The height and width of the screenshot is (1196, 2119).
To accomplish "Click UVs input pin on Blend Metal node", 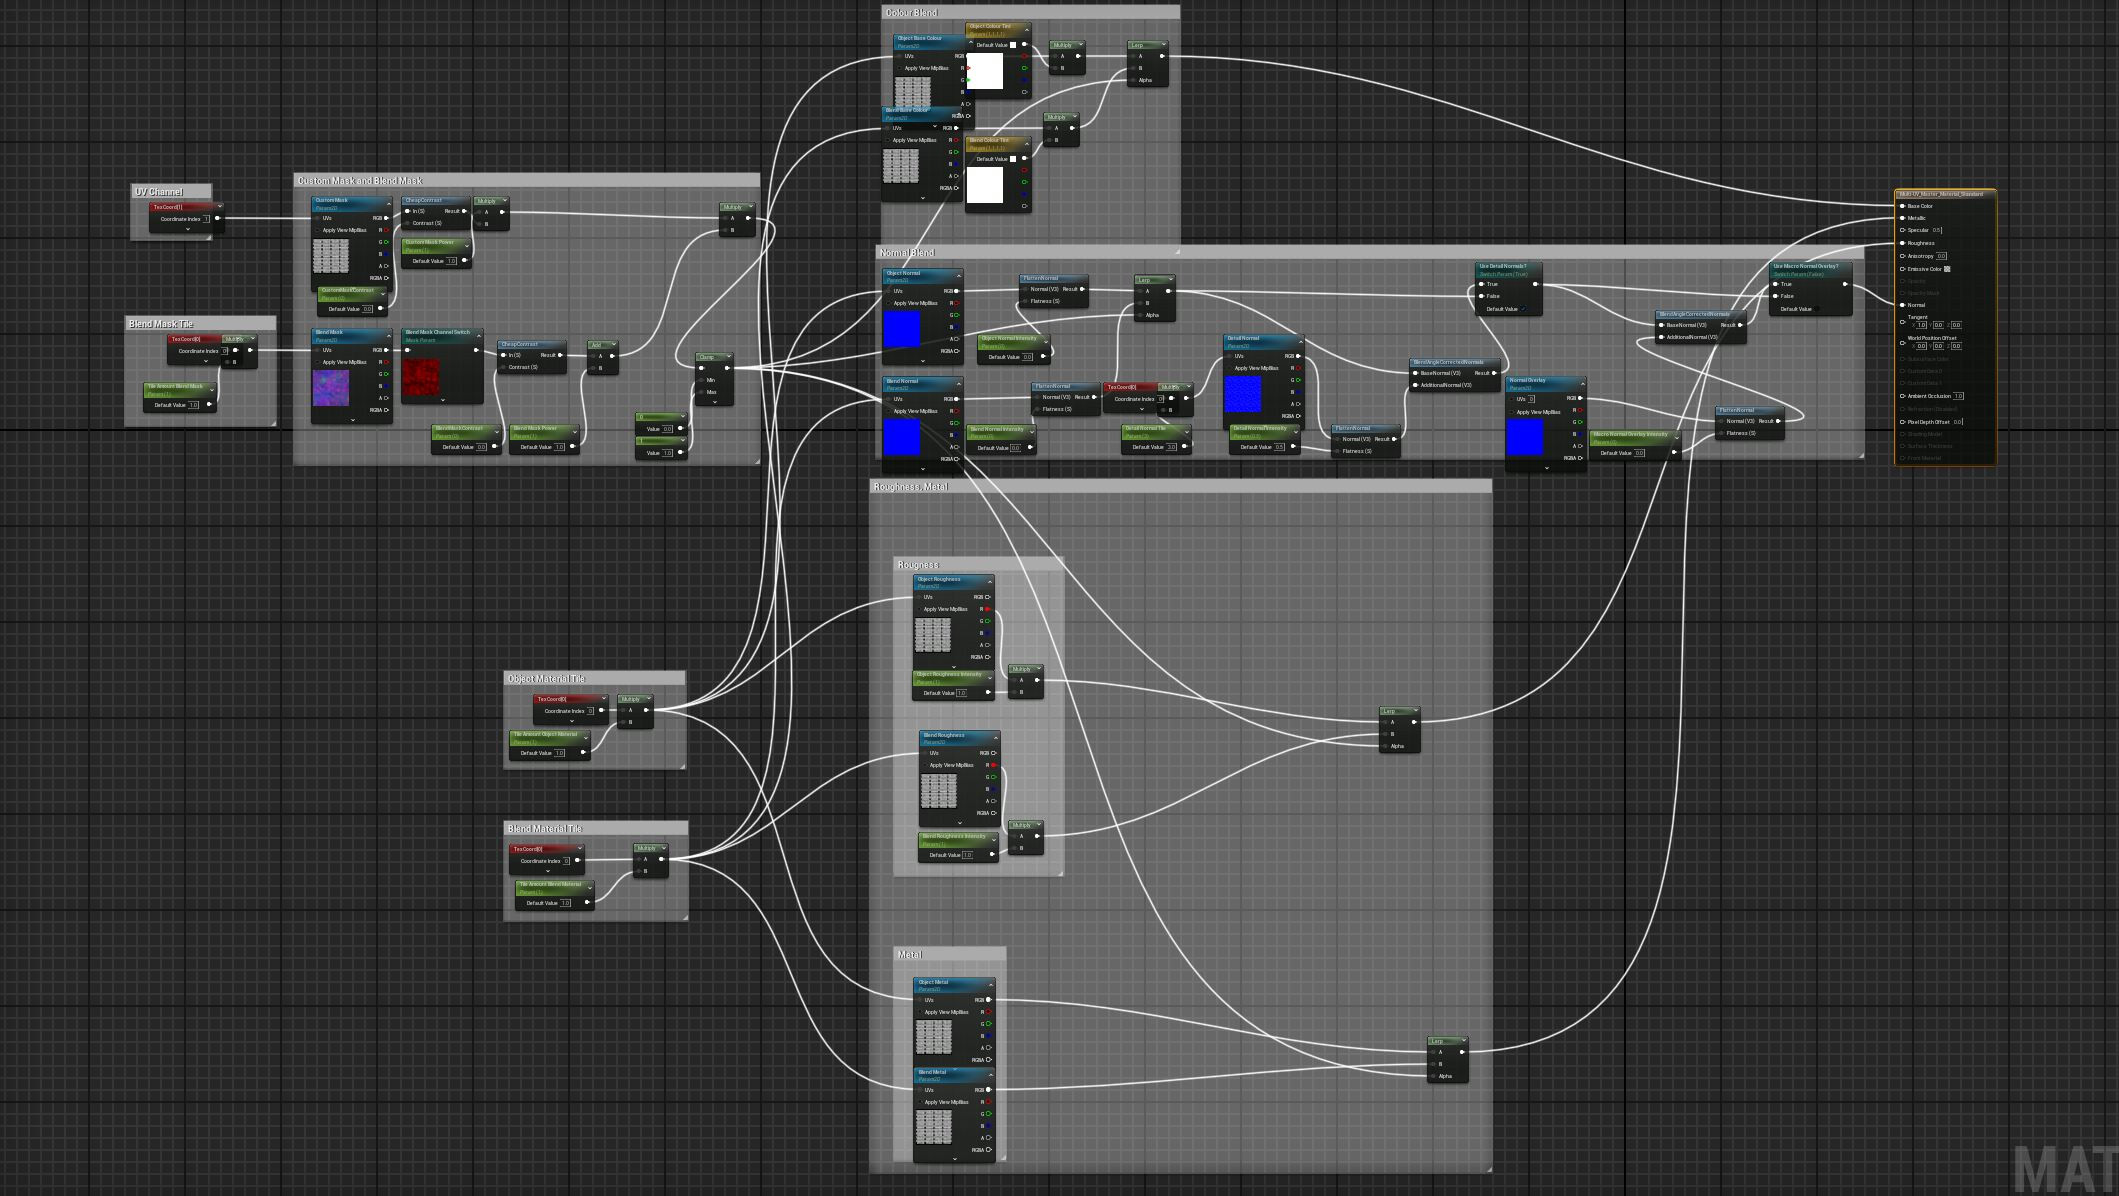I will click(x=919, y=1090).
